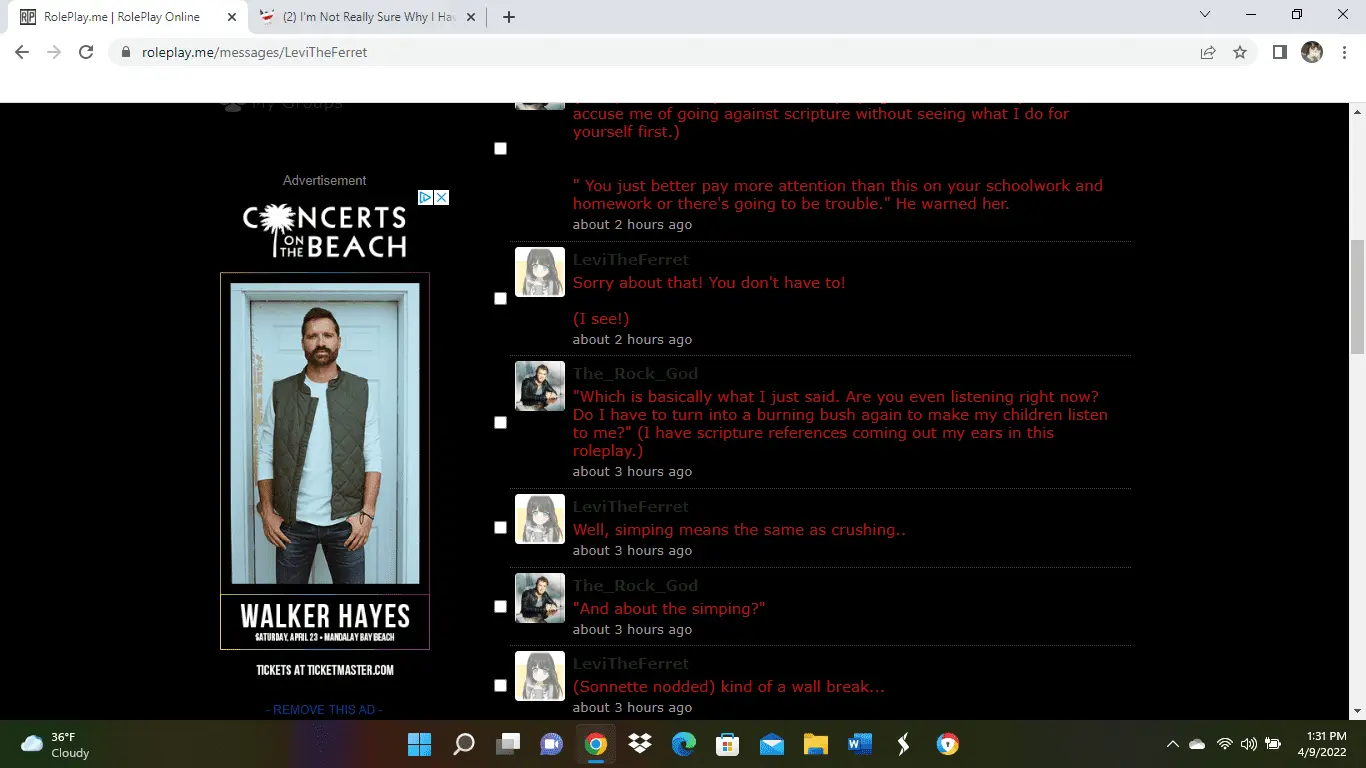Tick checkbox beside "Sorry about that!" message
This screenshot has width=1366, height=768.
pyautogui.click(x=501, y=299)
